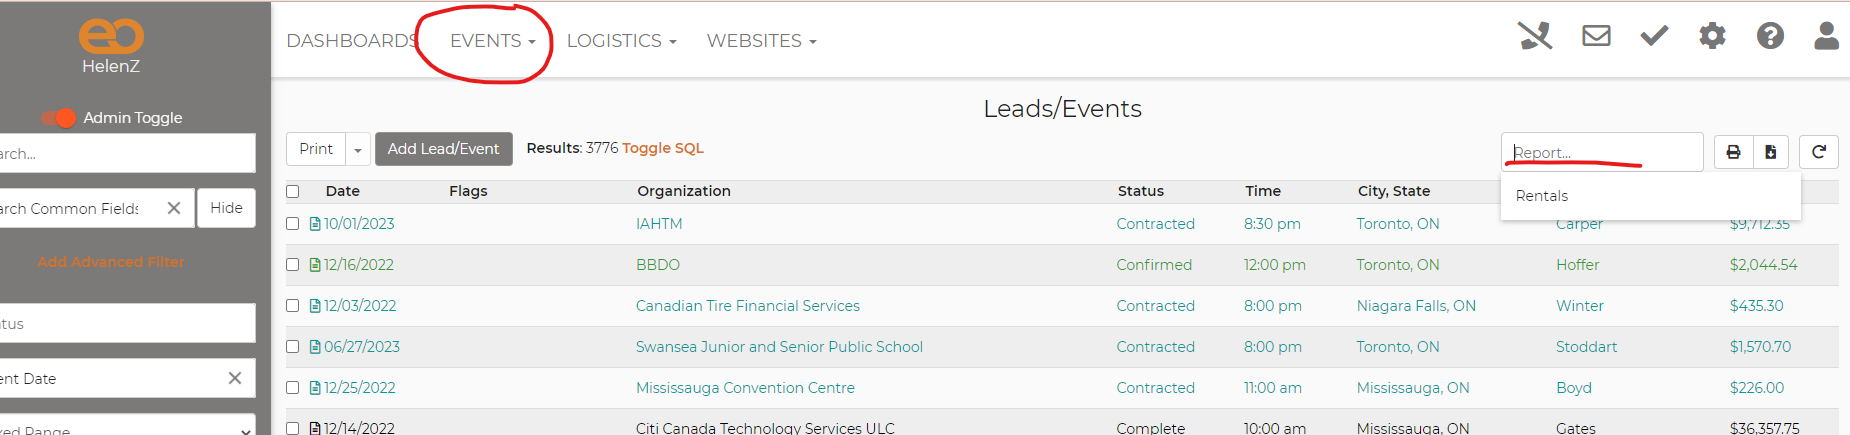Check the box for the IAHTM row

pos(293,224)
